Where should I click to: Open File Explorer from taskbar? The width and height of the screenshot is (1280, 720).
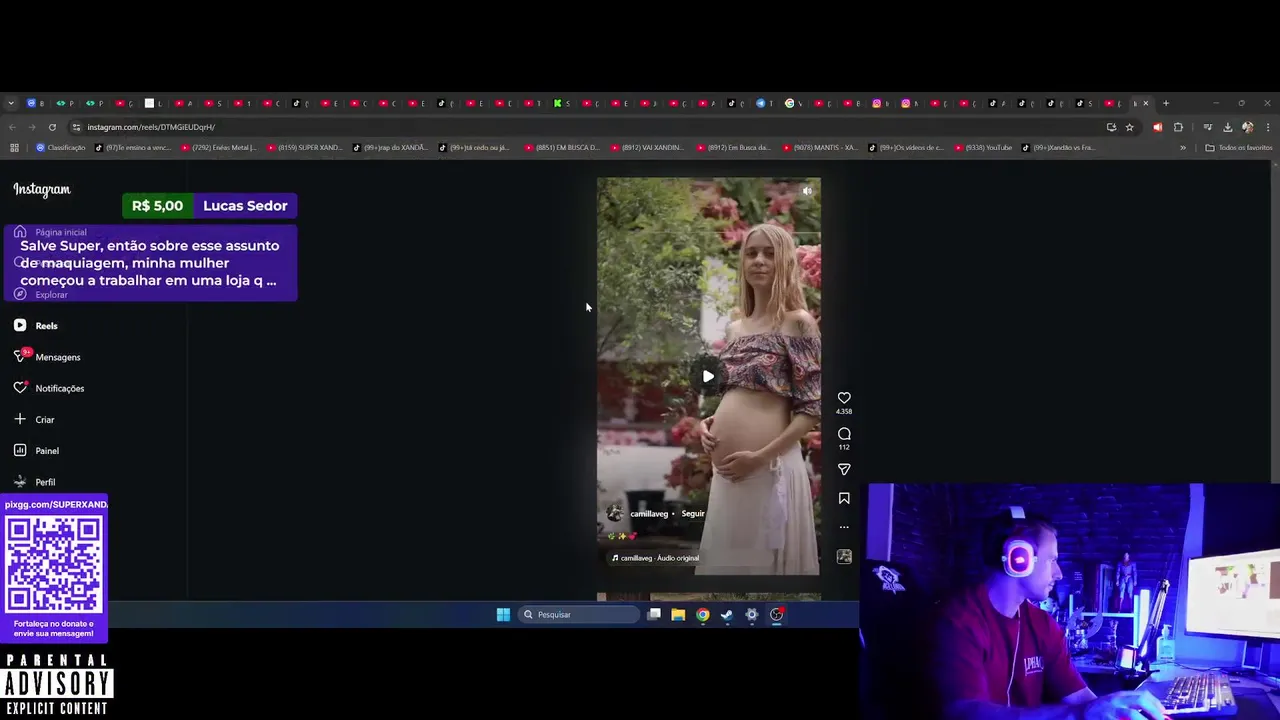(678, 615)
